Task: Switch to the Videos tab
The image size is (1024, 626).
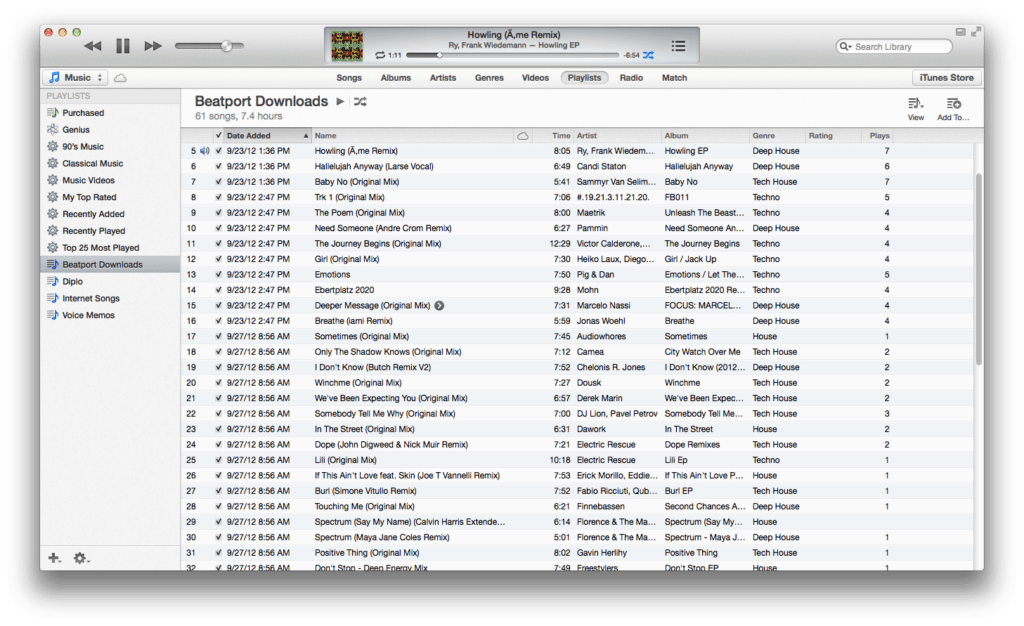Action: [x=535, y=78]
